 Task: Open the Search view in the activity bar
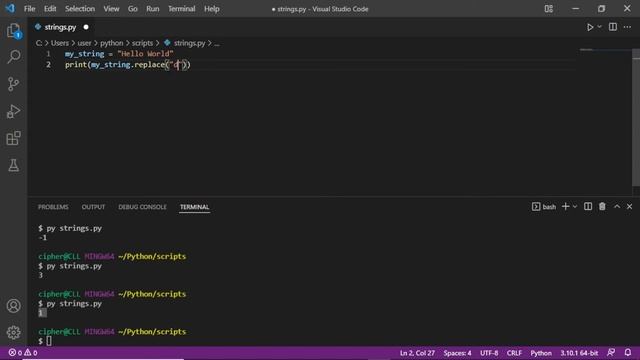[13, 57]
